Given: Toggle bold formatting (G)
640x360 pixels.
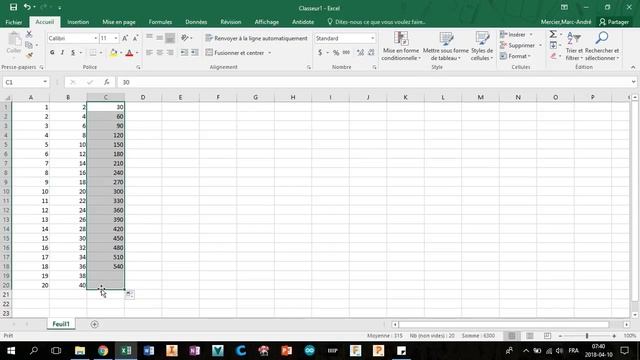Looking at the screenshot, I should pyautogui.click(x=52, y=53).
